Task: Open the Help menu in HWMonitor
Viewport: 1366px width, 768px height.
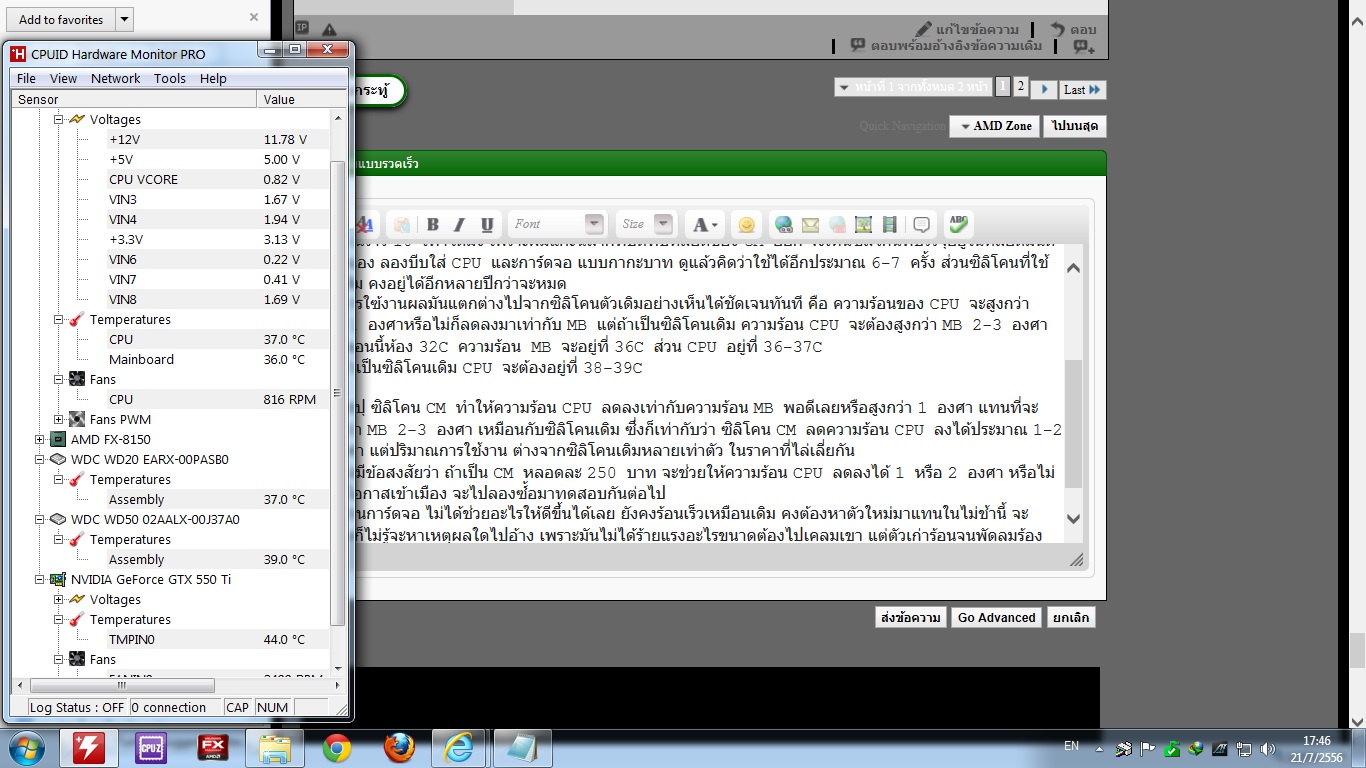Action: coord(213,78)
